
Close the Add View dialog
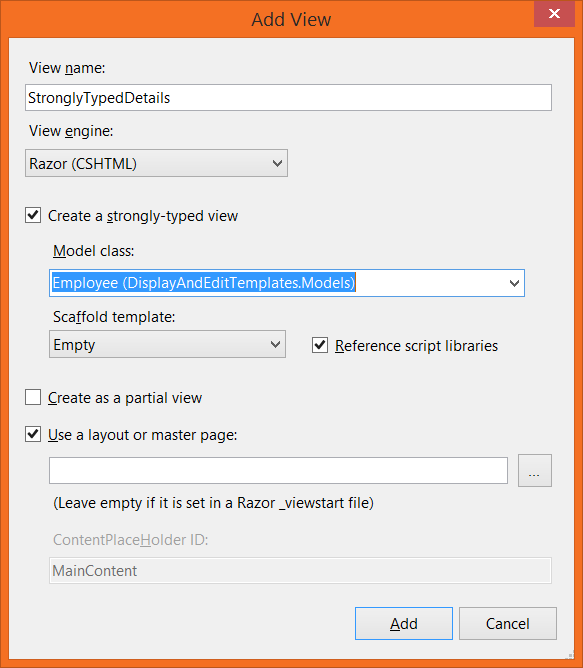coord(554,14)
